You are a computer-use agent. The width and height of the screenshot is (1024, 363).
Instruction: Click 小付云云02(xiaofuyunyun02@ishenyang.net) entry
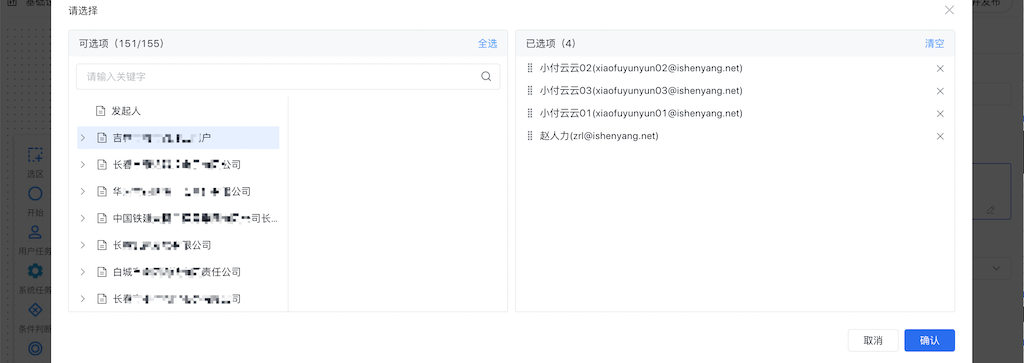coord(641,68)
